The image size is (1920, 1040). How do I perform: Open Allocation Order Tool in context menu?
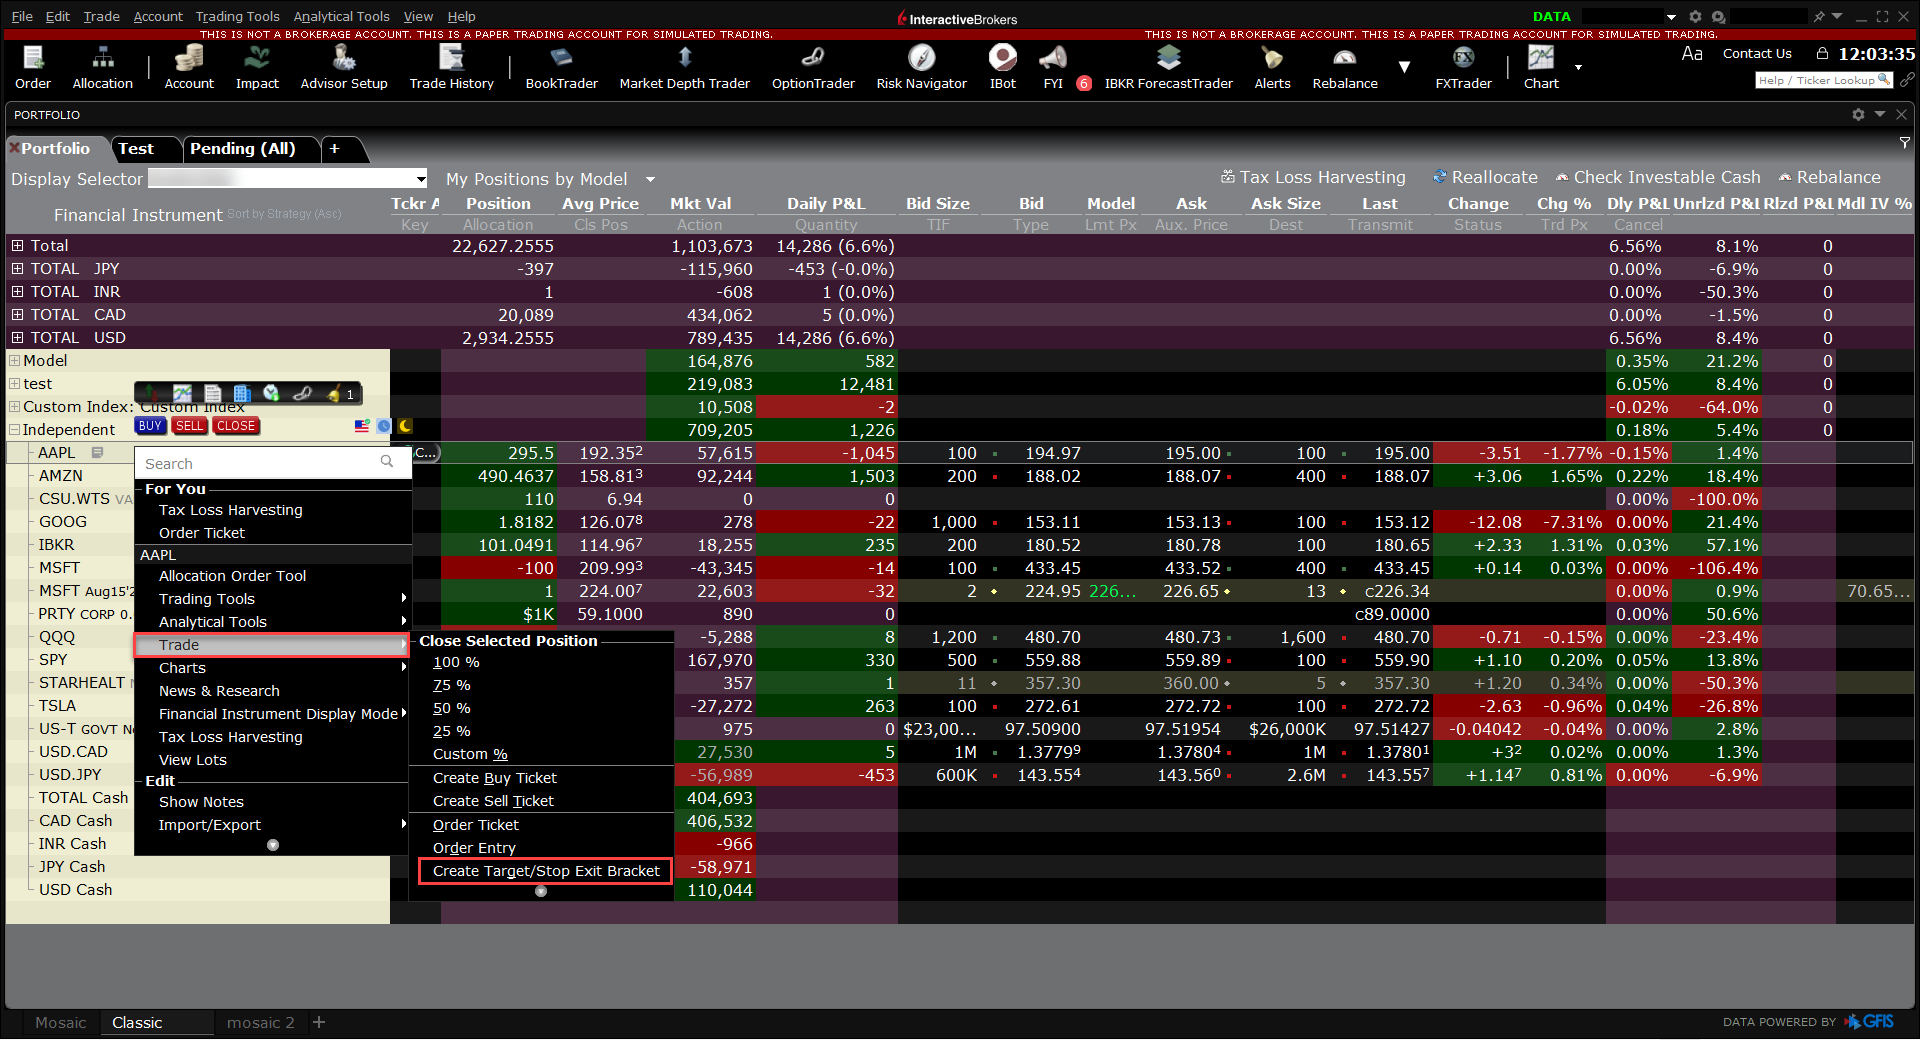tap(232, 576)
